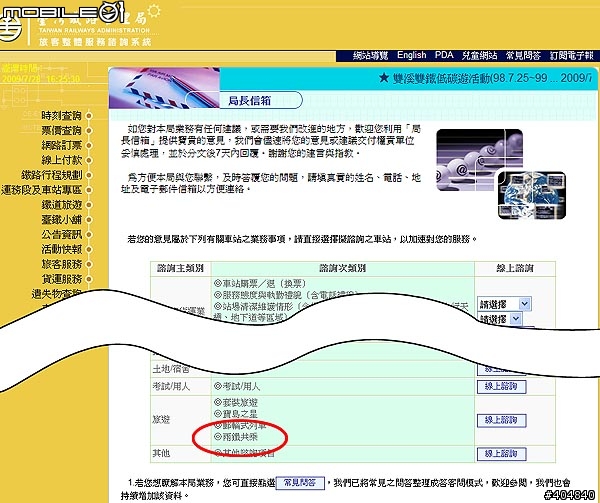Click the globe with screens illustration

tap(532, 195)
